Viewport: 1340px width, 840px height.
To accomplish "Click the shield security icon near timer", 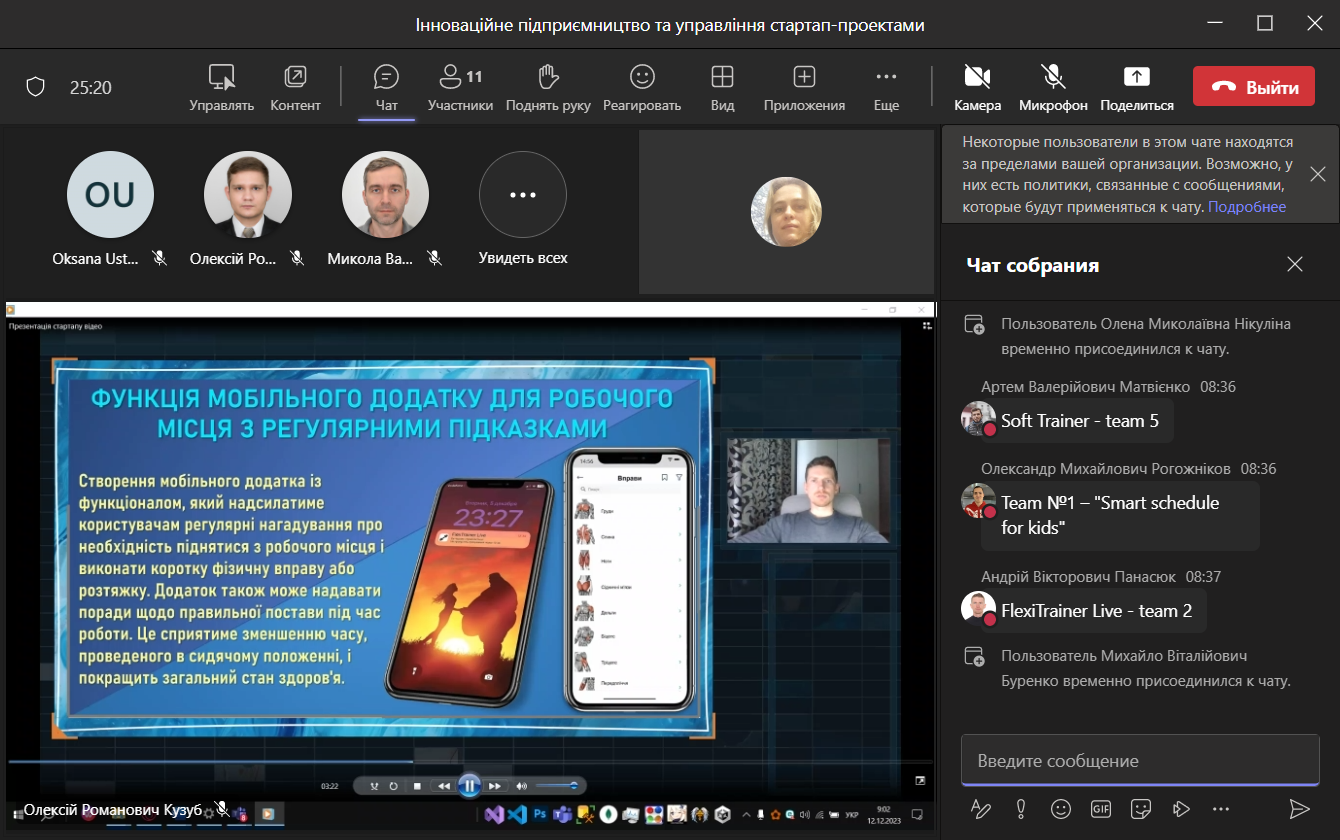I will (36, 87).
